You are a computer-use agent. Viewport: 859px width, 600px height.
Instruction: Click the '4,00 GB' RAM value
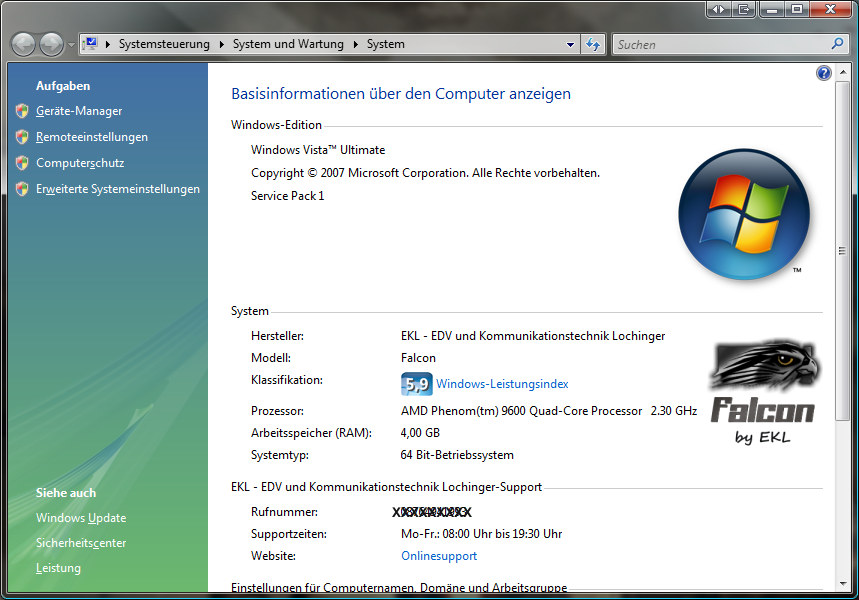[x=420, y=433]
